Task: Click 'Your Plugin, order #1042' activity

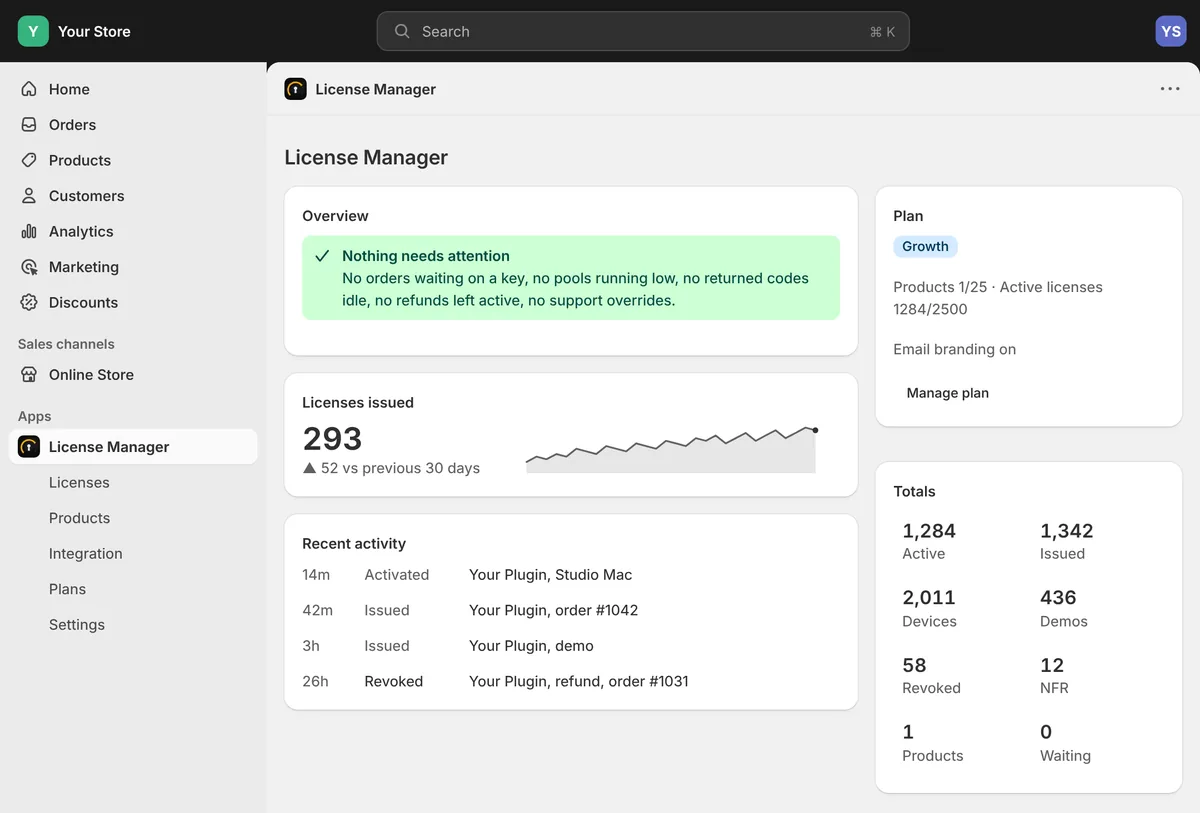Action: (x=553, y=610)
